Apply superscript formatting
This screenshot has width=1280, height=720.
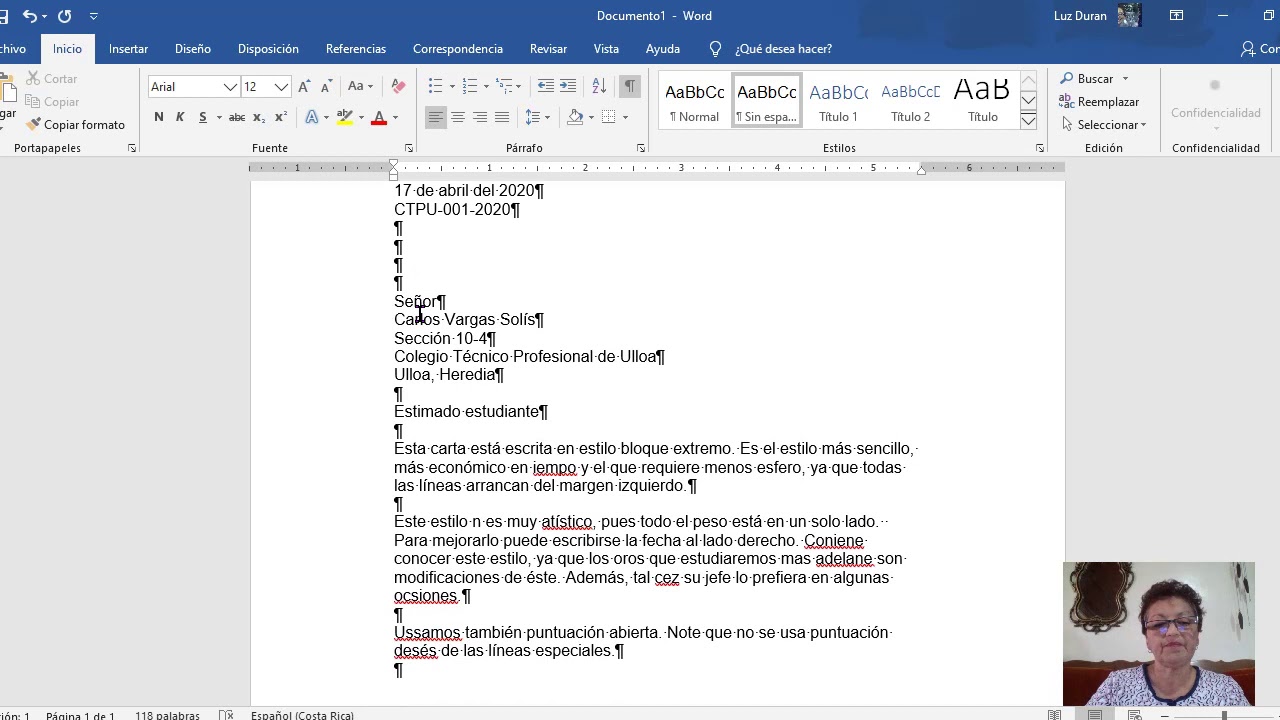pyautogui.click(x=280, y=117)
